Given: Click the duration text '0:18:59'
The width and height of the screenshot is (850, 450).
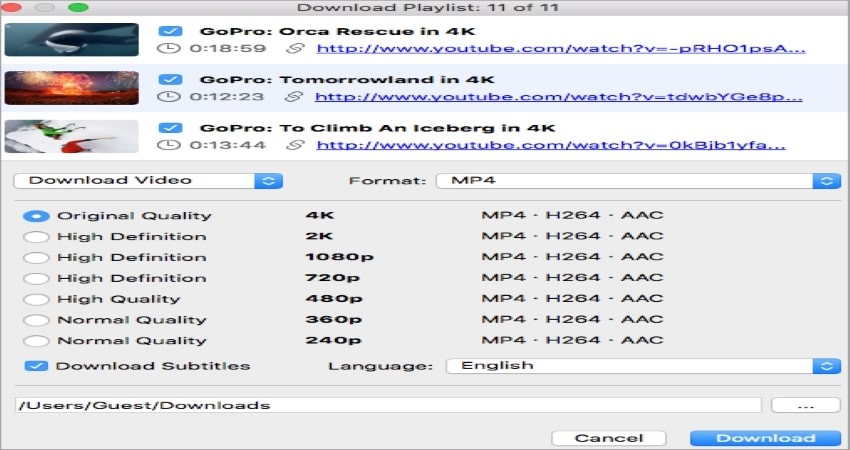Looking at the screenshot, I should pos(228,48).
